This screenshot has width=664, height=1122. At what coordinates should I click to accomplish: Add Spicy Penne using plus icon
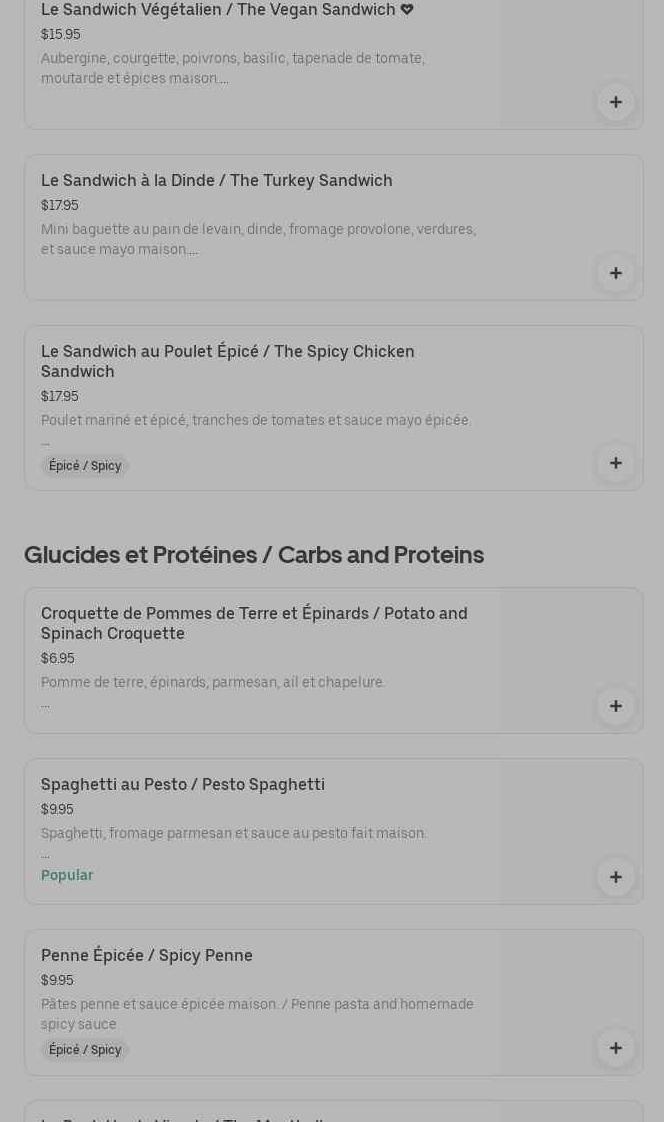[615, 1048]
